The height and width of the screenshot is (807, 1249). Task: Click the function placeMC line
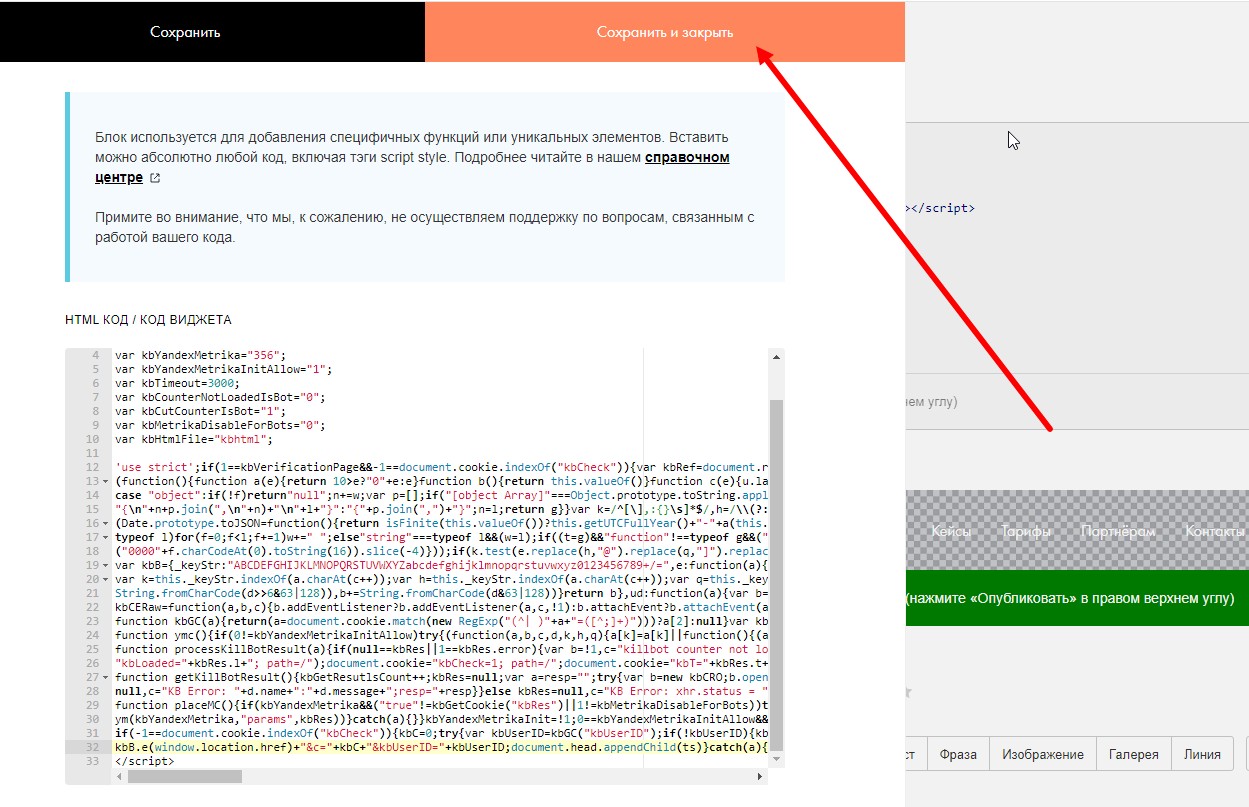click(440, 705)
